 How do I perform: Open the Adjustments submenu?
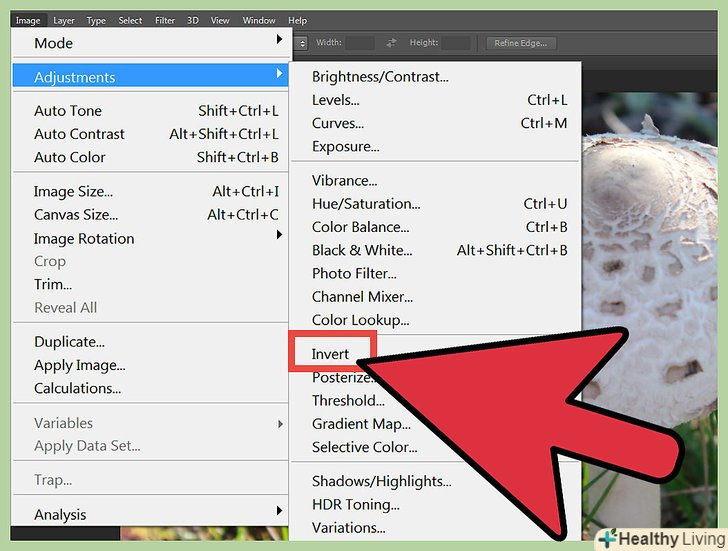click(x=151, y=77)
